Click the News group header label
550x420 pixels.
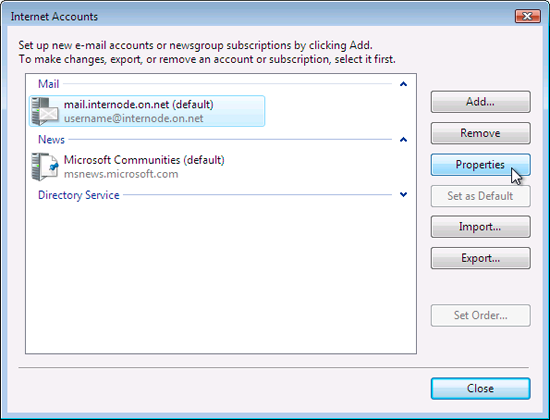coord(51,140)
